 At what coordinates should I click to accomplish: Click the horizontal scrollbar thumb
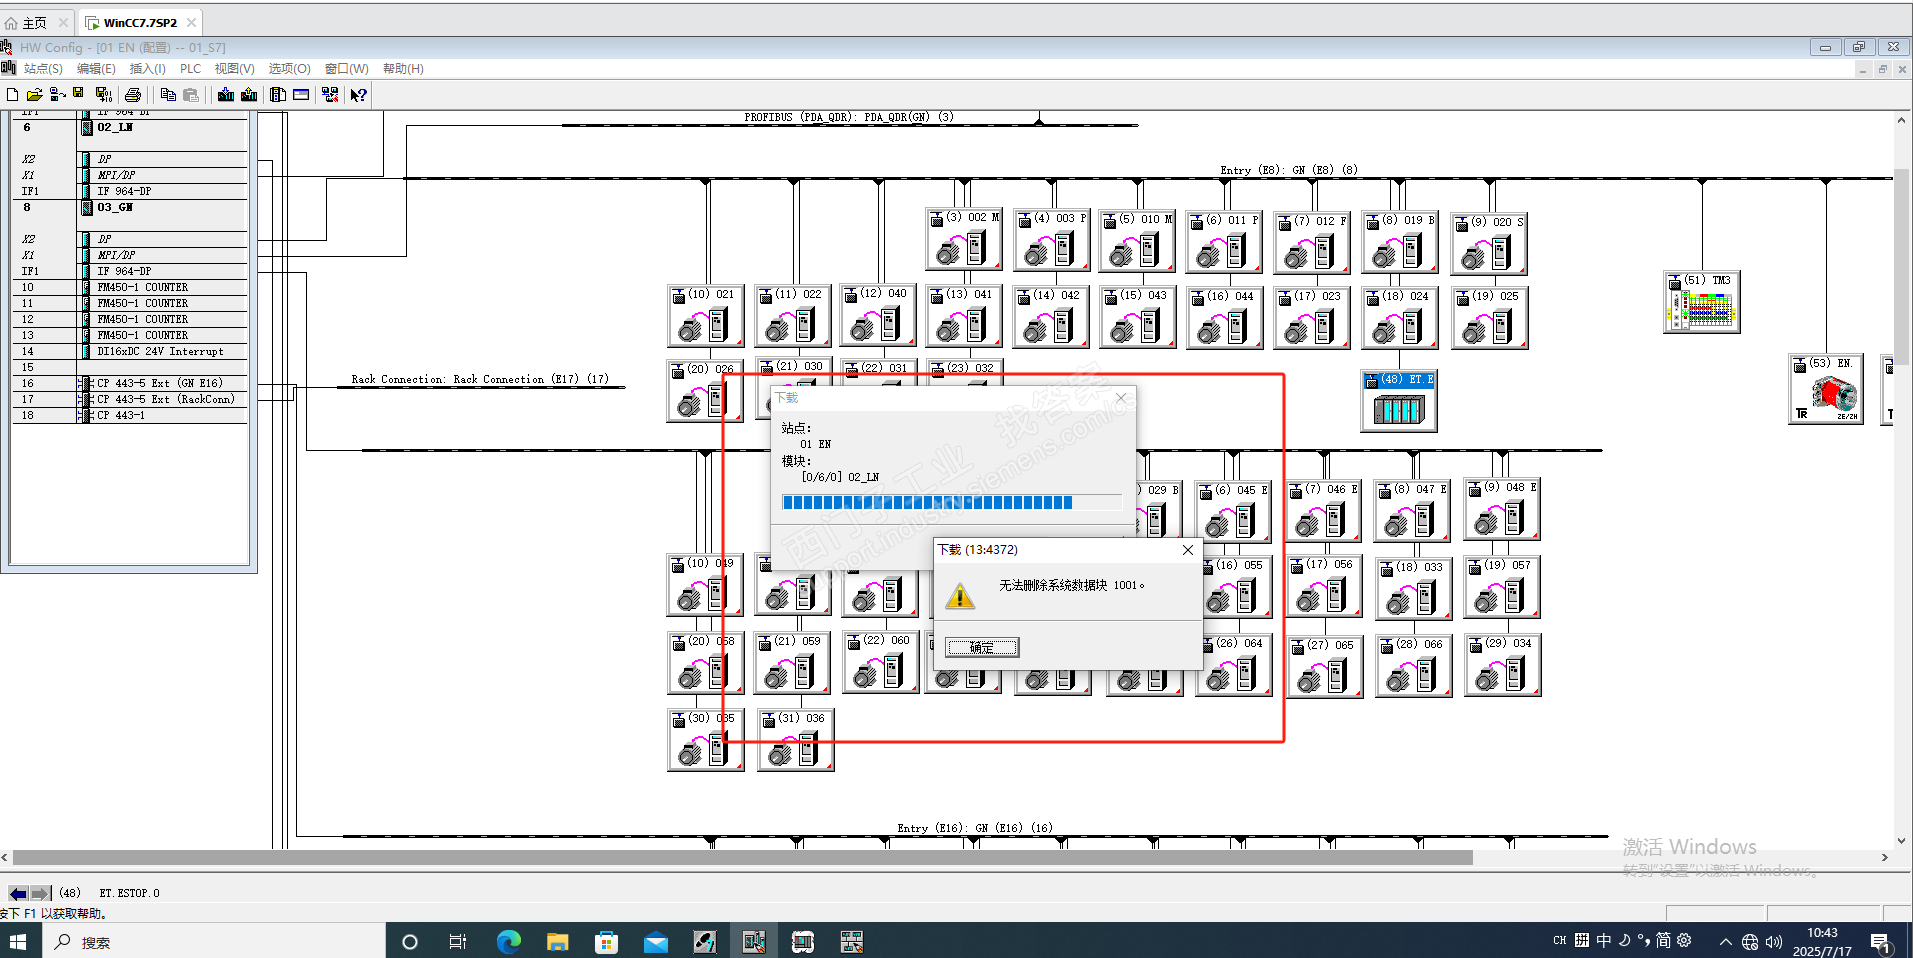point(742,858)
